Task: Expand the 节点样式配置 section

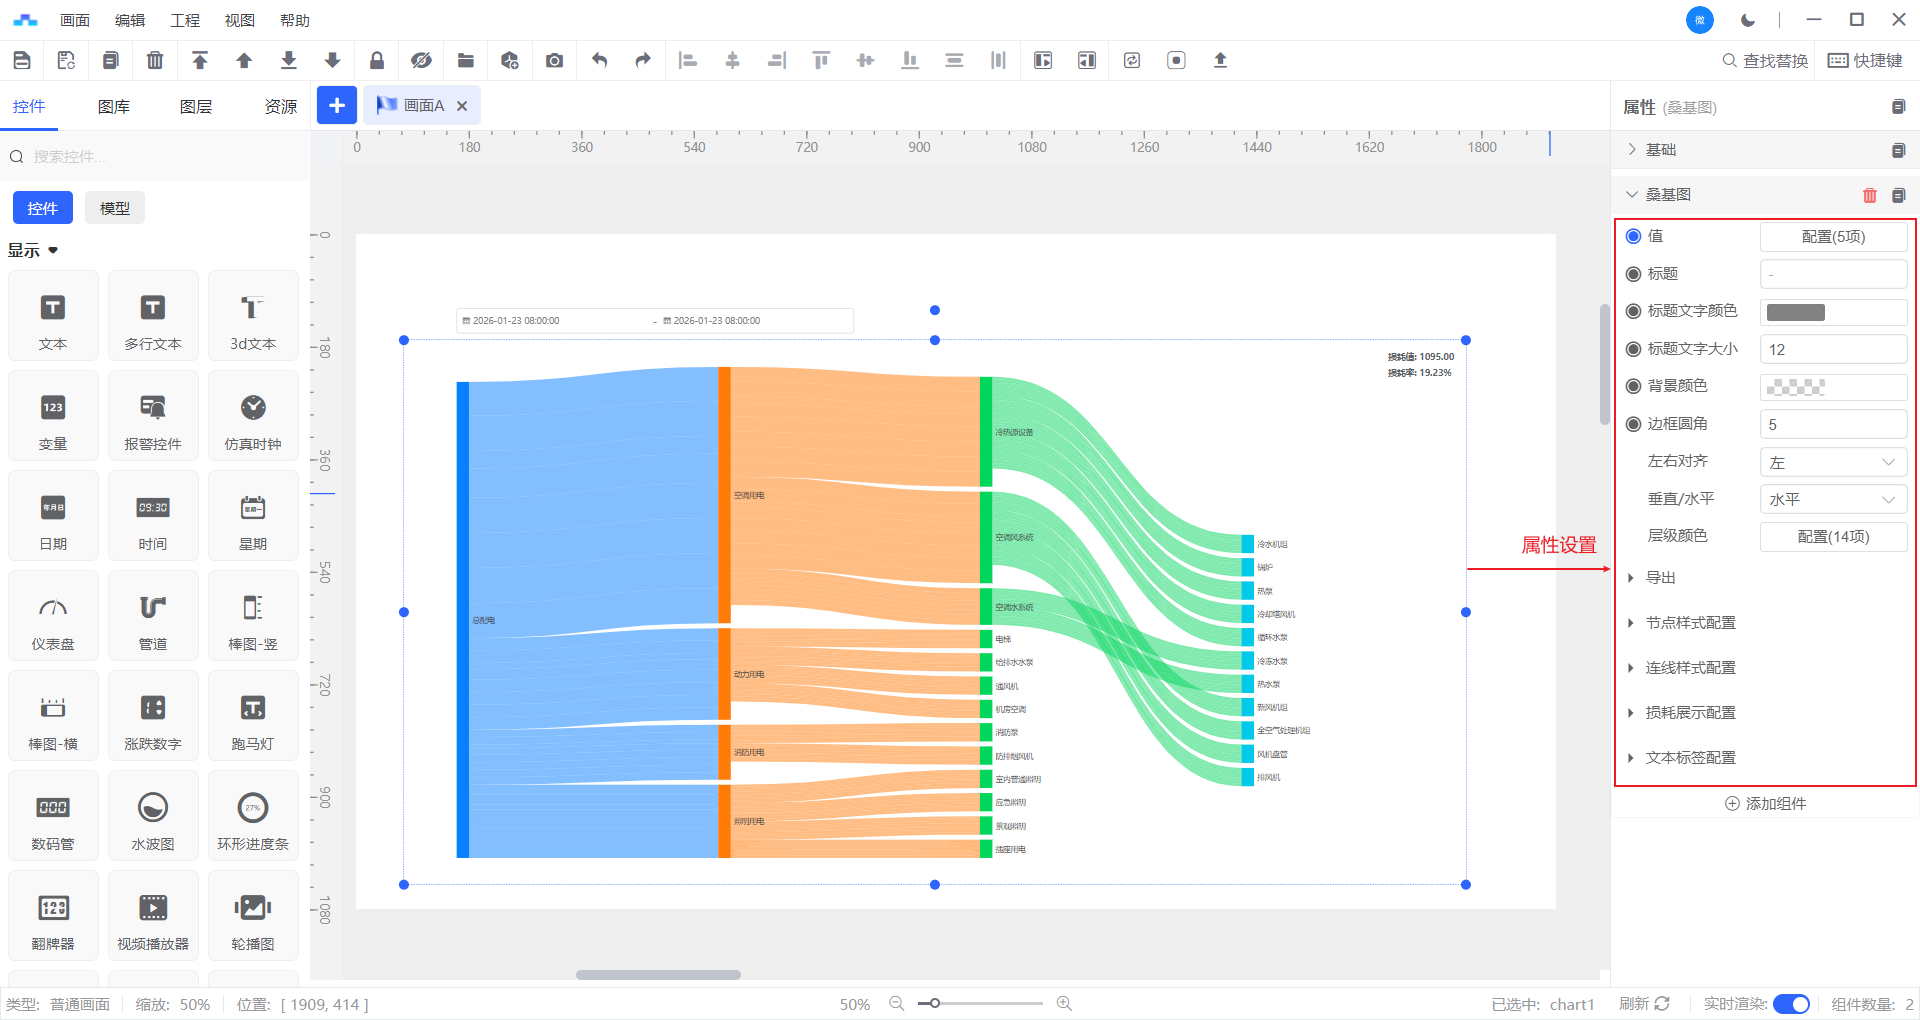Action: (x=1690, y=623)
